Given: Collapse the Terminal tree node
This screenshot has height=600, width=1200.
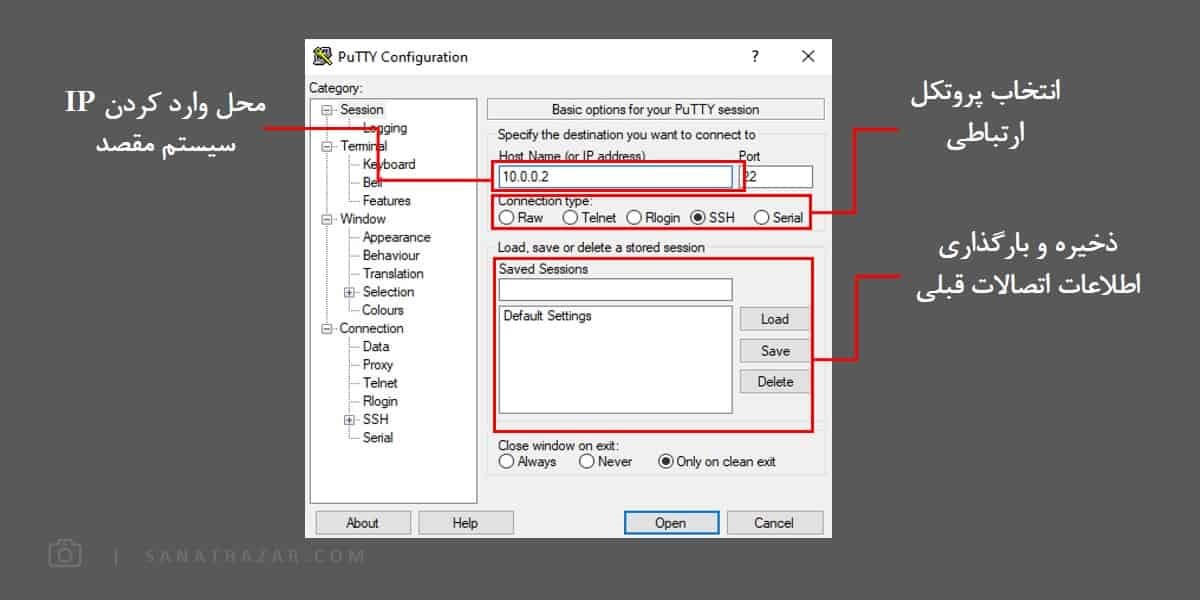Looking at the screenshot, I should pyautogui.click(x=327, y=146).
